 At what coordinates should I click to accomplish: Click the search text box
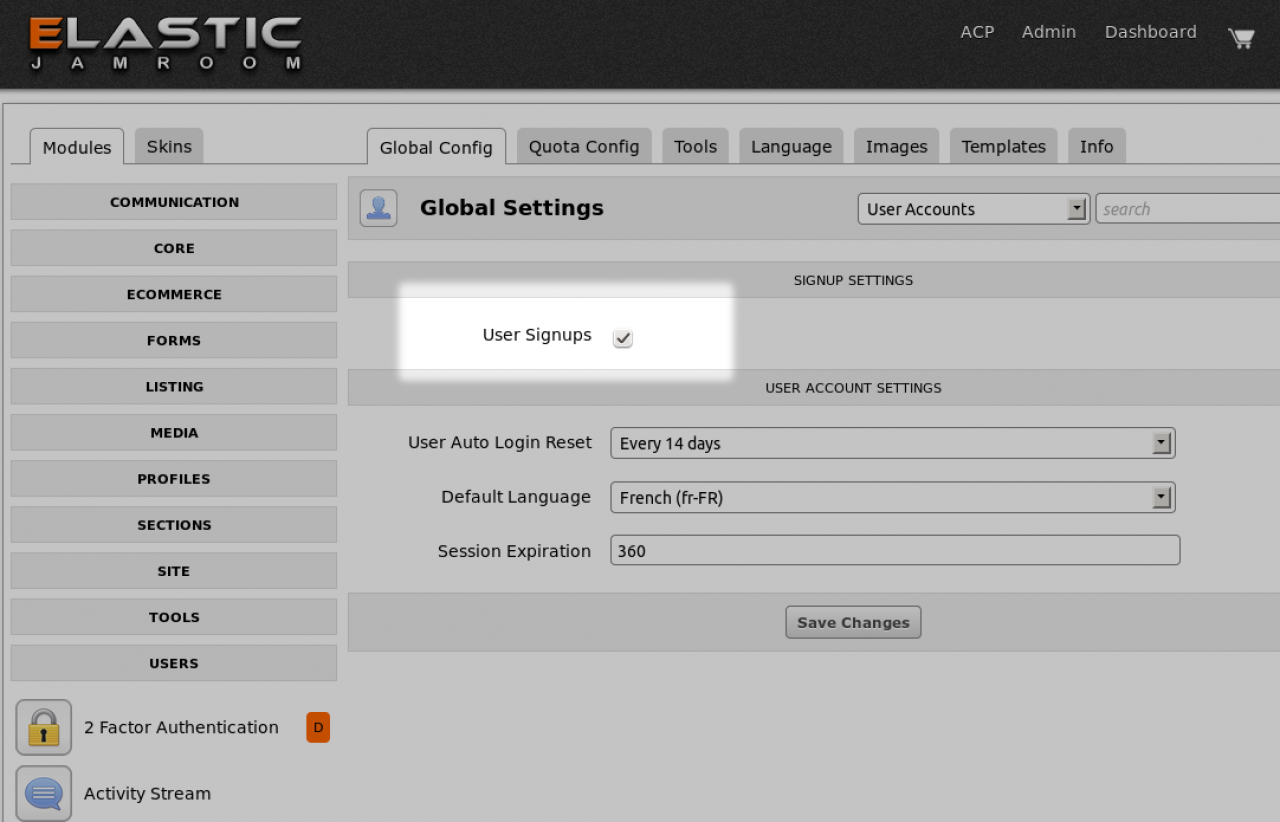[x=1187, y=209]
